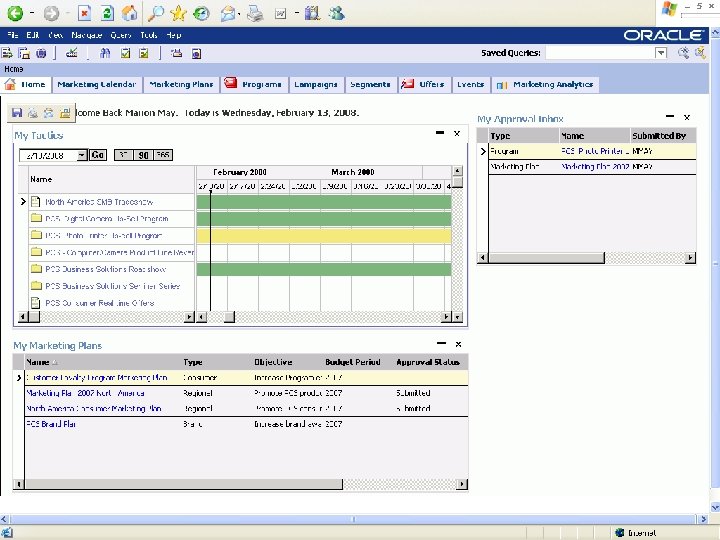Click the Marketing Analytics bar chart icon
720x540 pixels.
[x=502, y=85]
